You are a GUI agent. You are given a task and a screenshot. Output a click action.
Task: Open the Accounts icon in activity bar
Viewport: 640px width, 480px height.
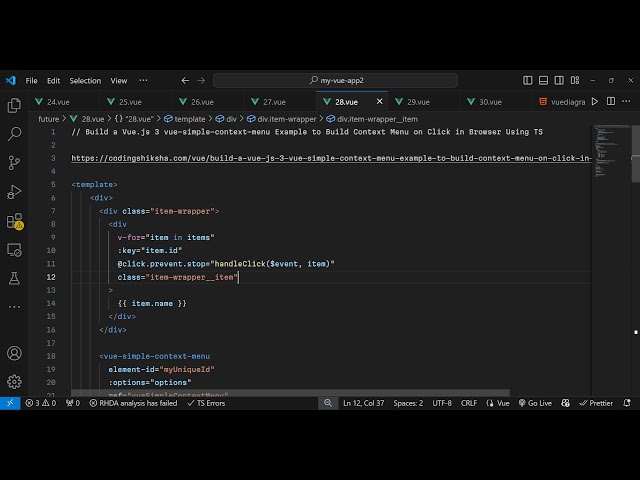[x=14, y=353]
